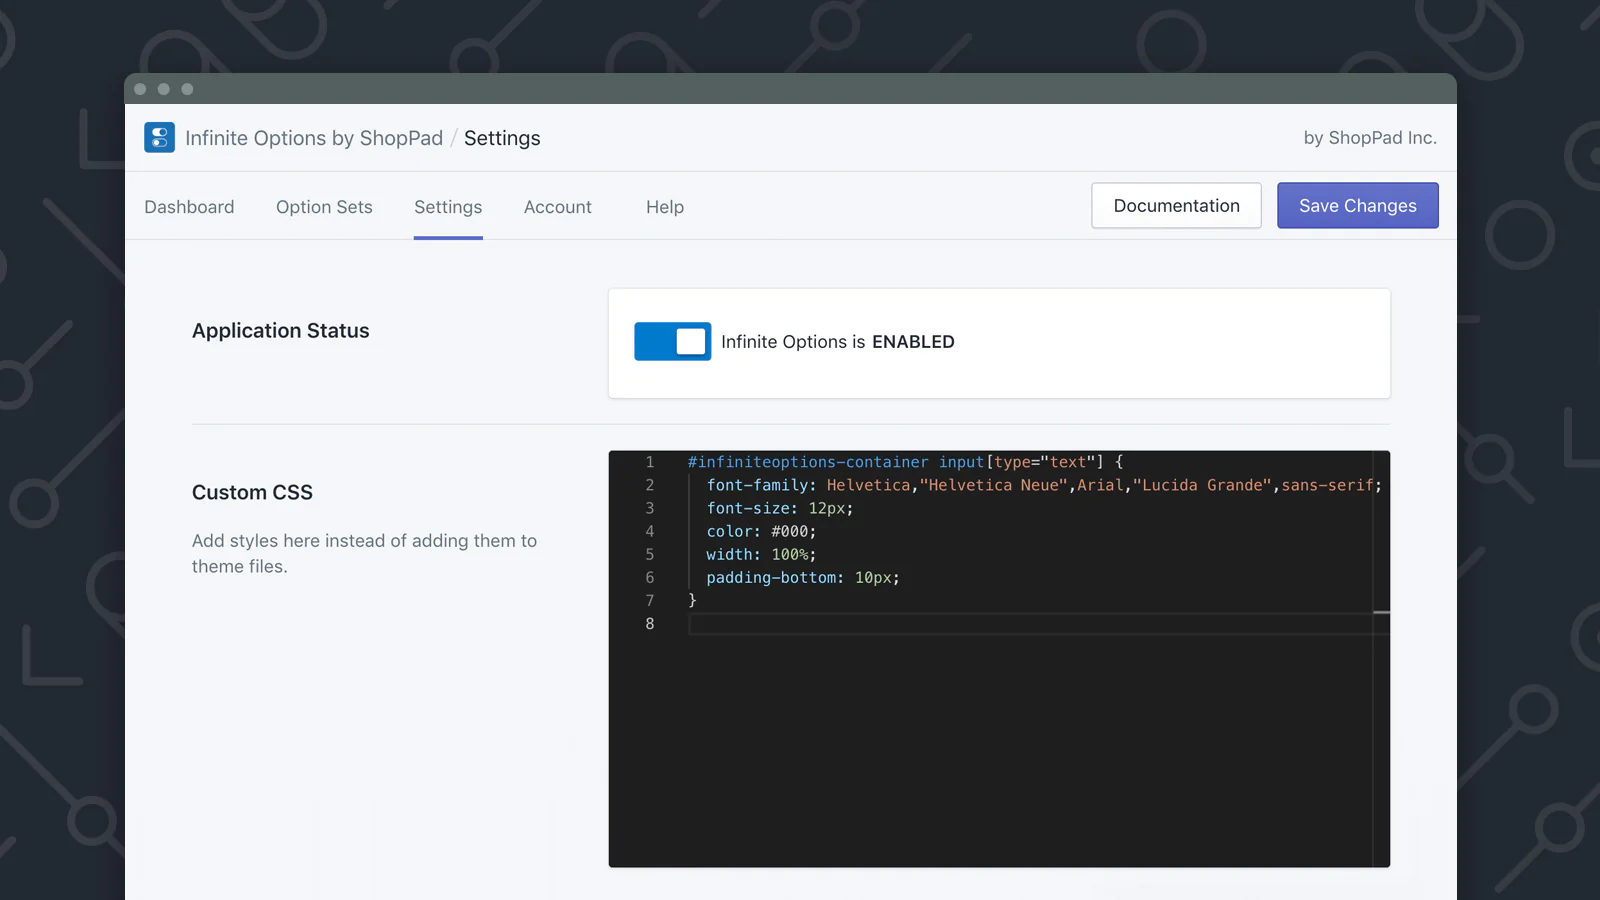Click line number 1 in the editor gutter
This screenshot has width=1600, height=900.
(x=650, y=462)
